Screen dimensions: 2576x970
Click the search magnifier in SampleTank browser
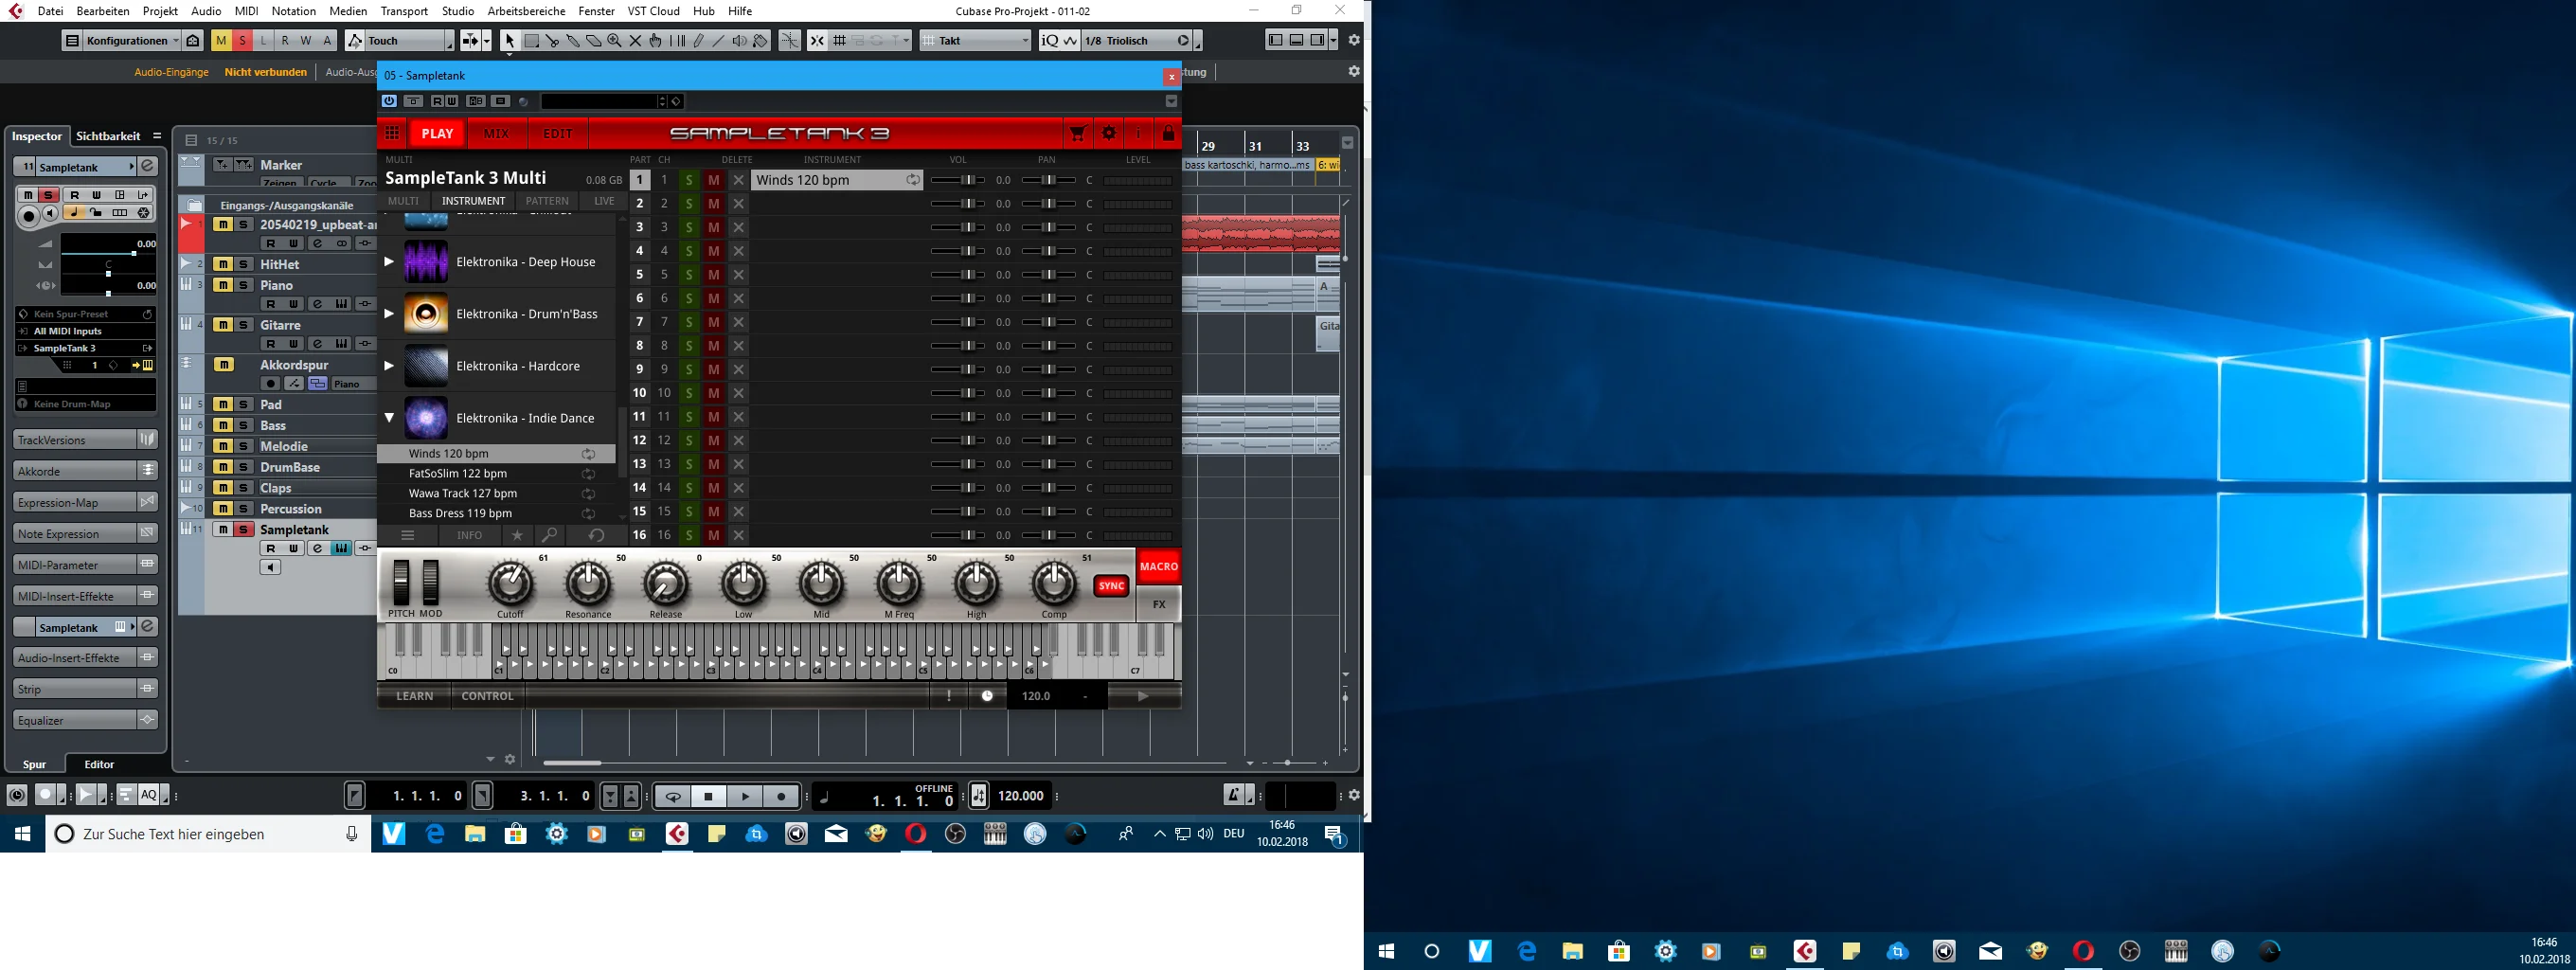click(549, 535)
